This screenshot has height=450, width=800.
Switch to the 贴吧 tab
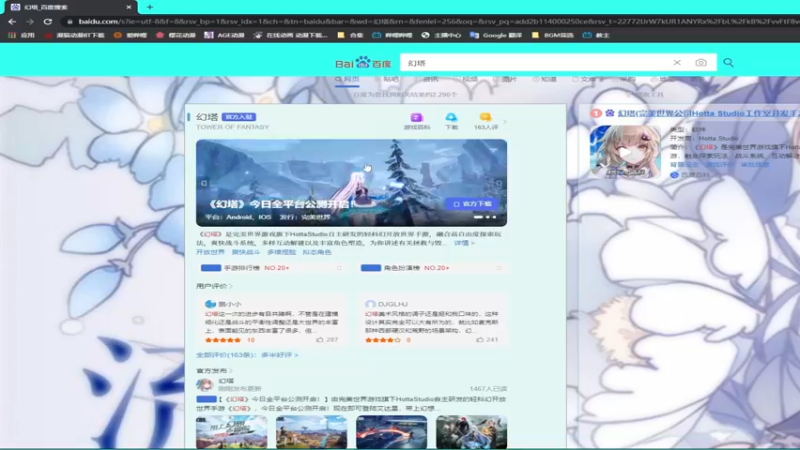[x=387, y=80]
